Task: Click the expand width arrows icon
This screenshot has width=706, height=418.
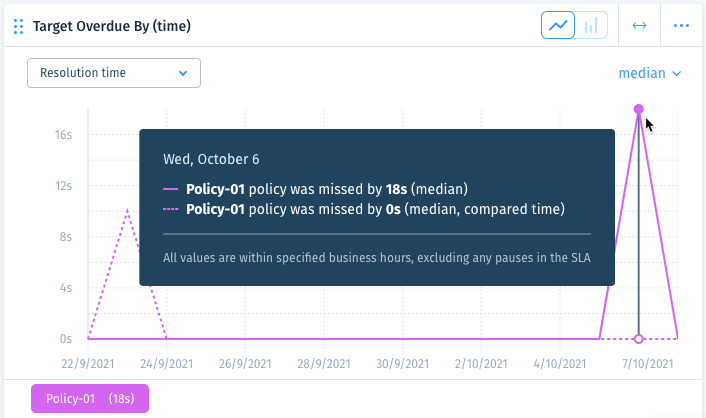Action: point(639,26)
